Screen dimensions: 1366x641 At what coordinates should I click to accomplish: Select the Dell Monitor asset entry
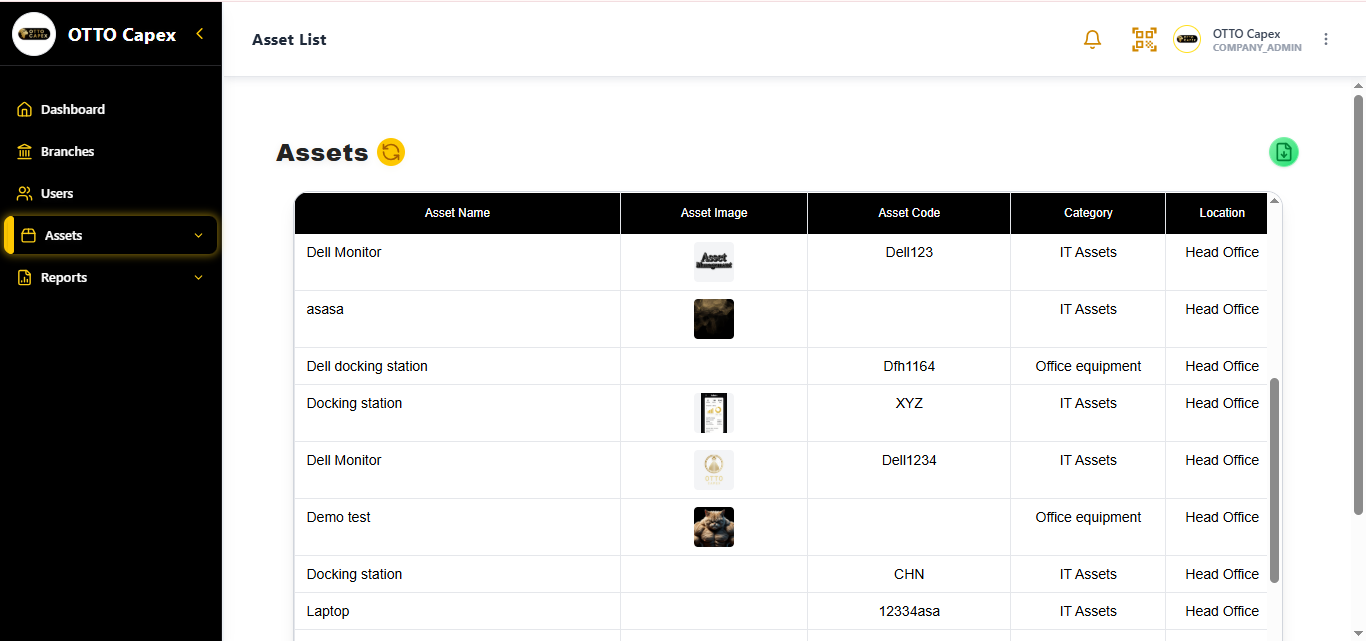[344, 252]
